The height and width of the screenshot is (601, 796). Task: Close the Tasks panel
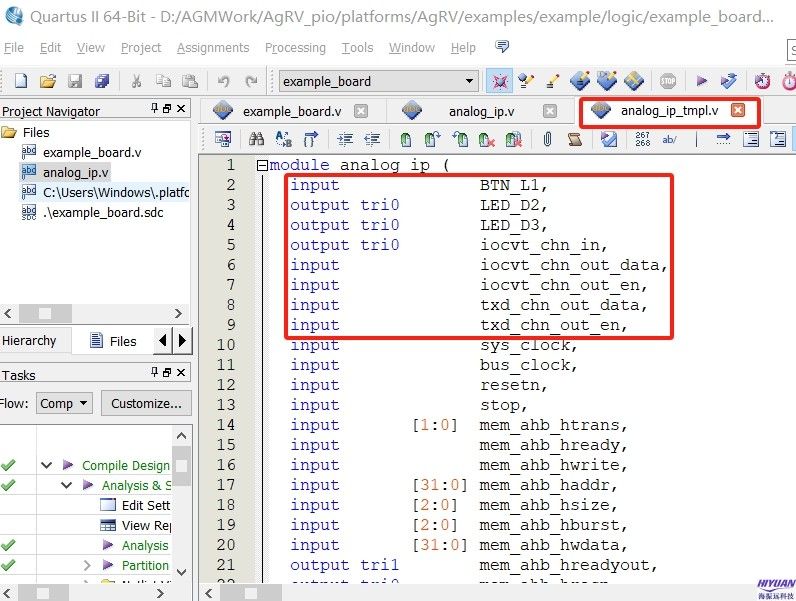pos(181,372)
